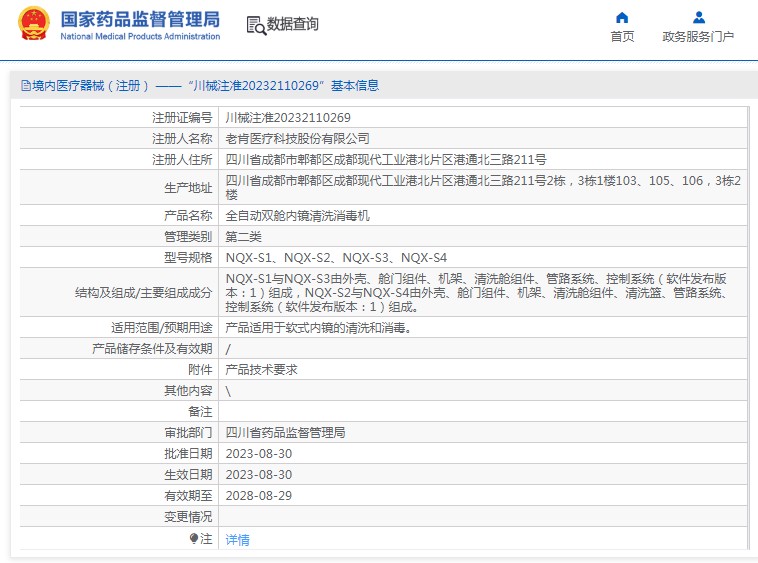Open 政务服务门户 text link
758x563 pixels.
[698, 37]
